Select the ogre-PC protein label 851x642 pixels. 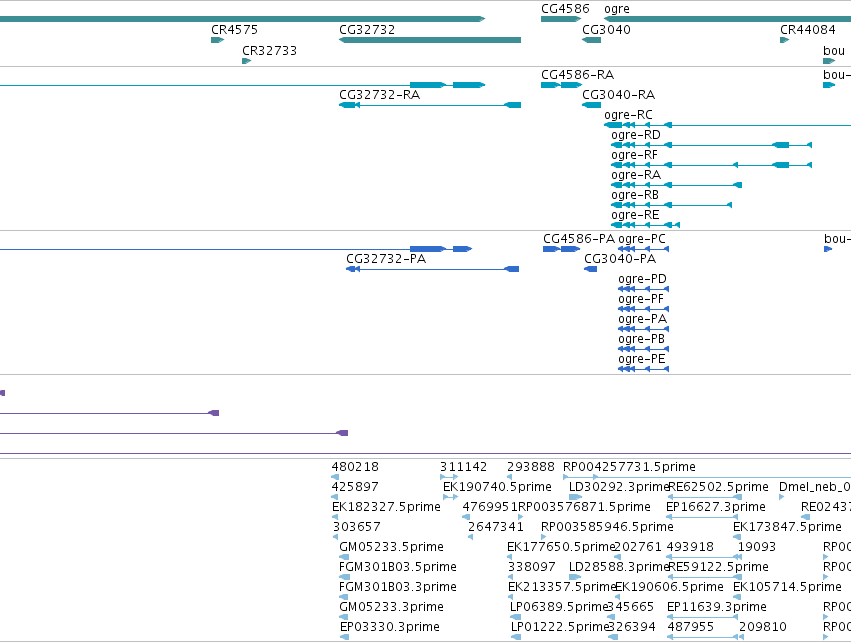(x=642, y=239)
